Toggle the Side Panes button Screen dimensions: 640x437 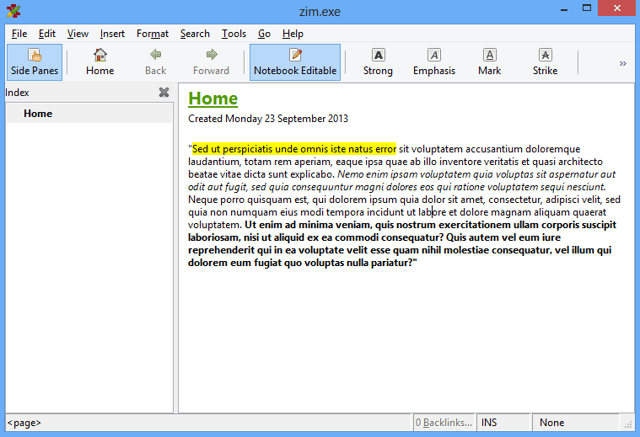35,62
